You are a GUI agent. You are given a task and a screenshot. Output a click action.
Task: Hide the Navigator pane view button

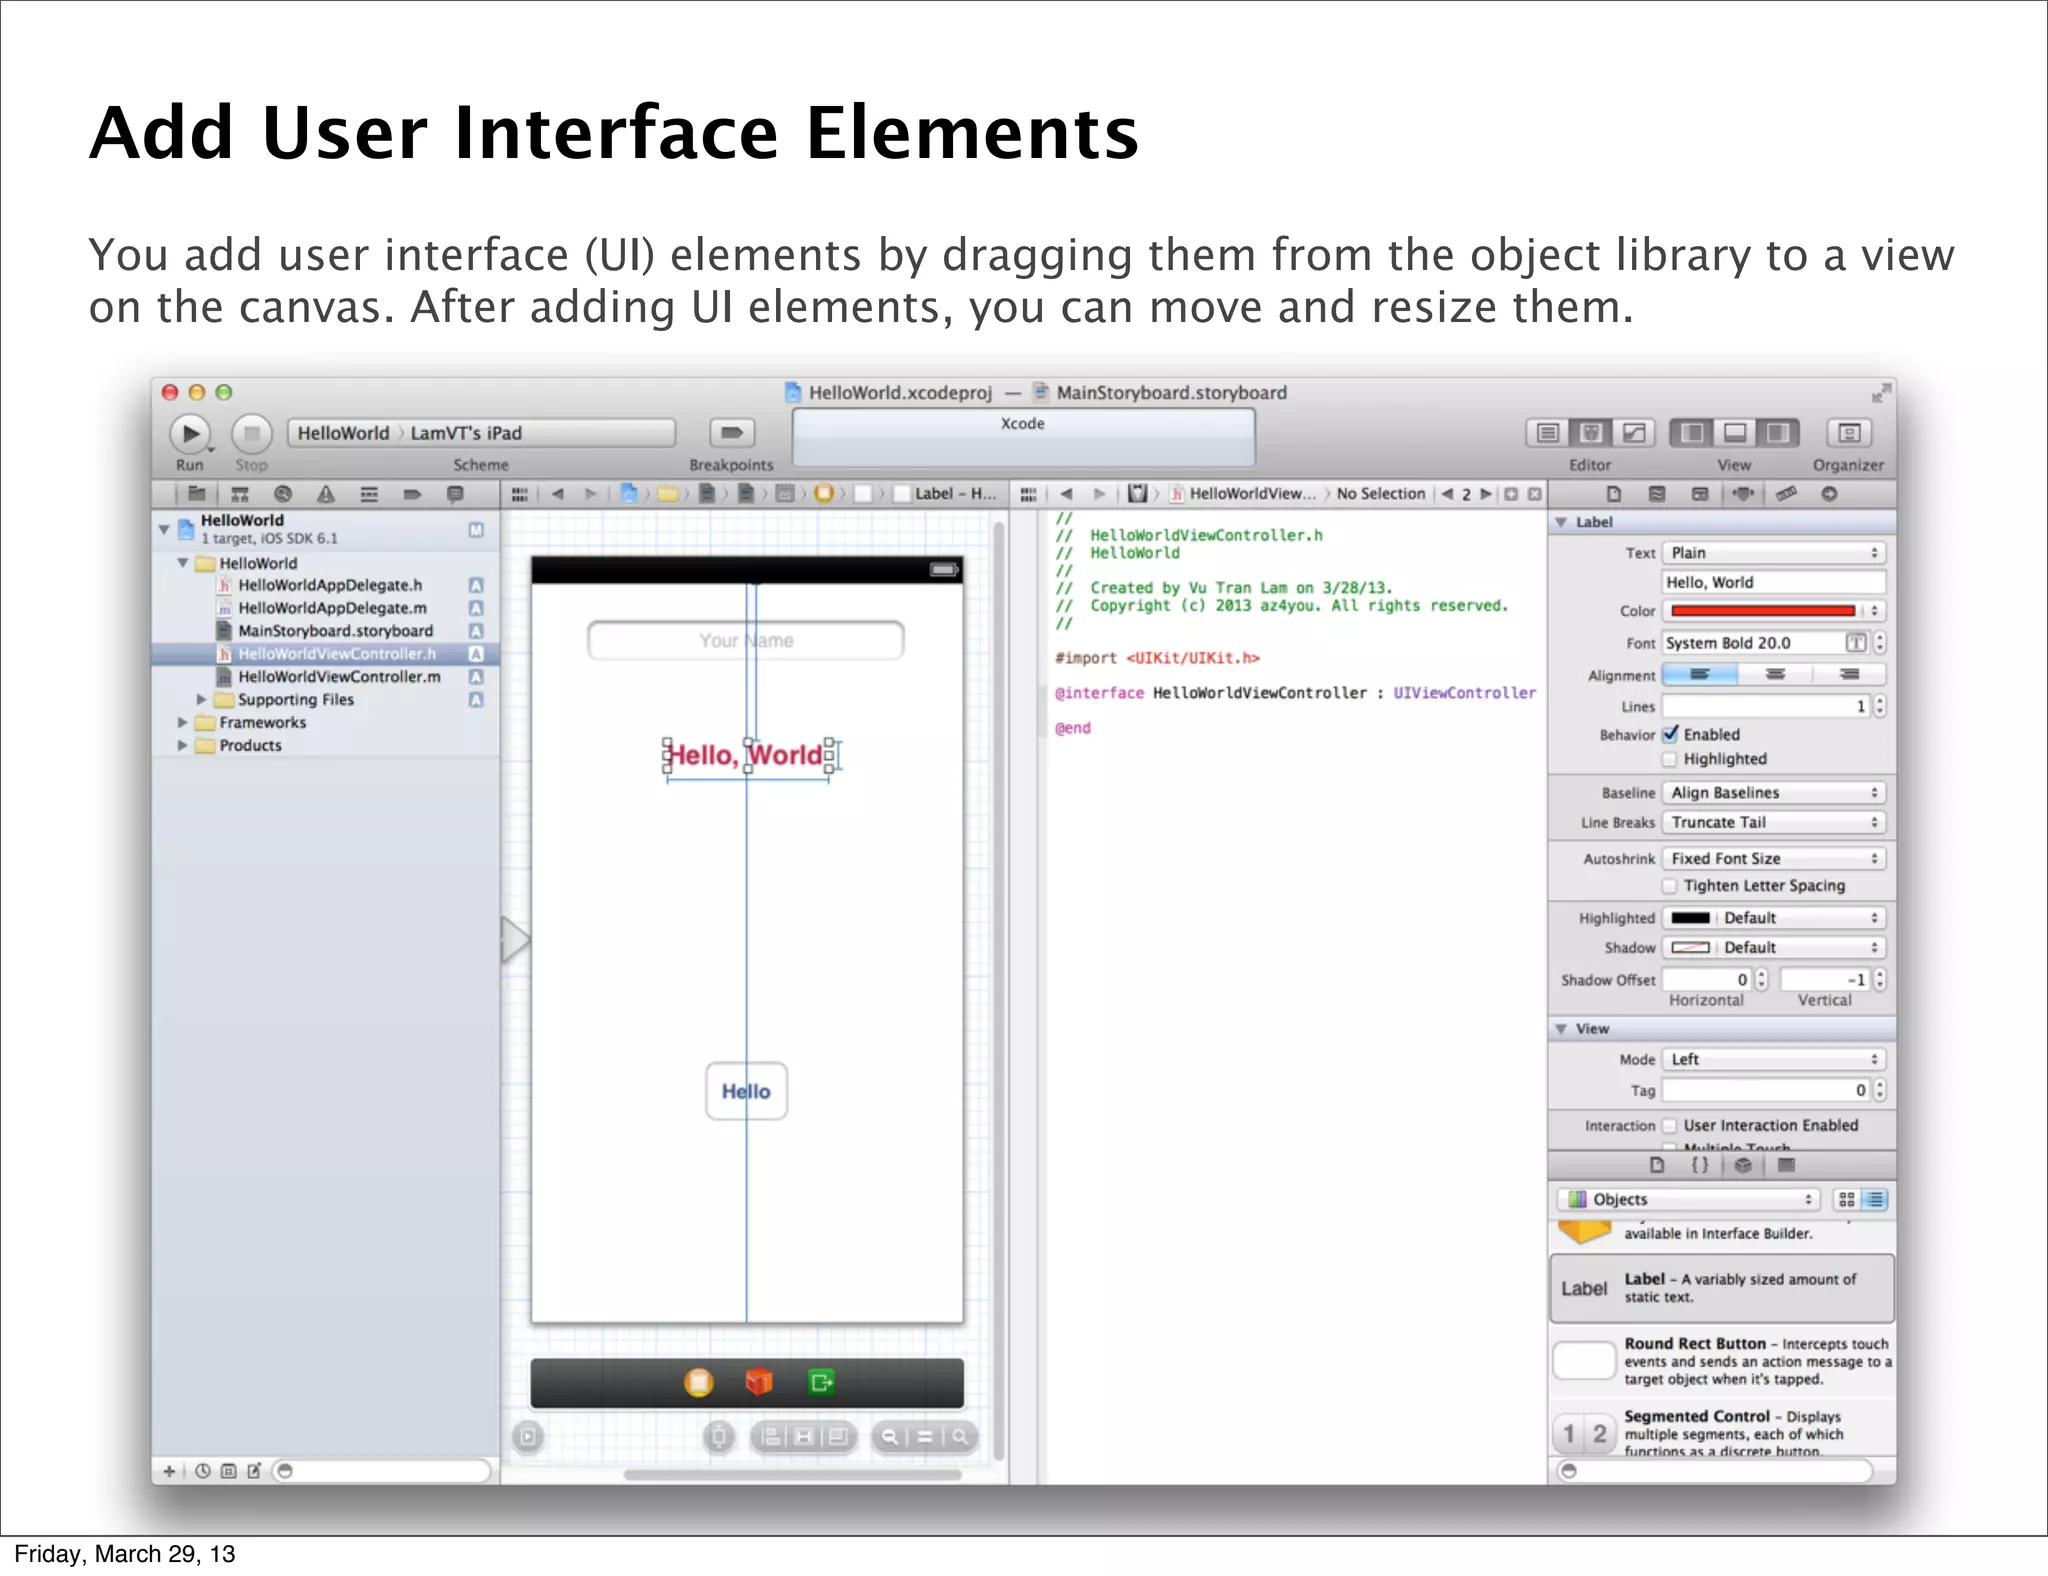(1692, 433)
